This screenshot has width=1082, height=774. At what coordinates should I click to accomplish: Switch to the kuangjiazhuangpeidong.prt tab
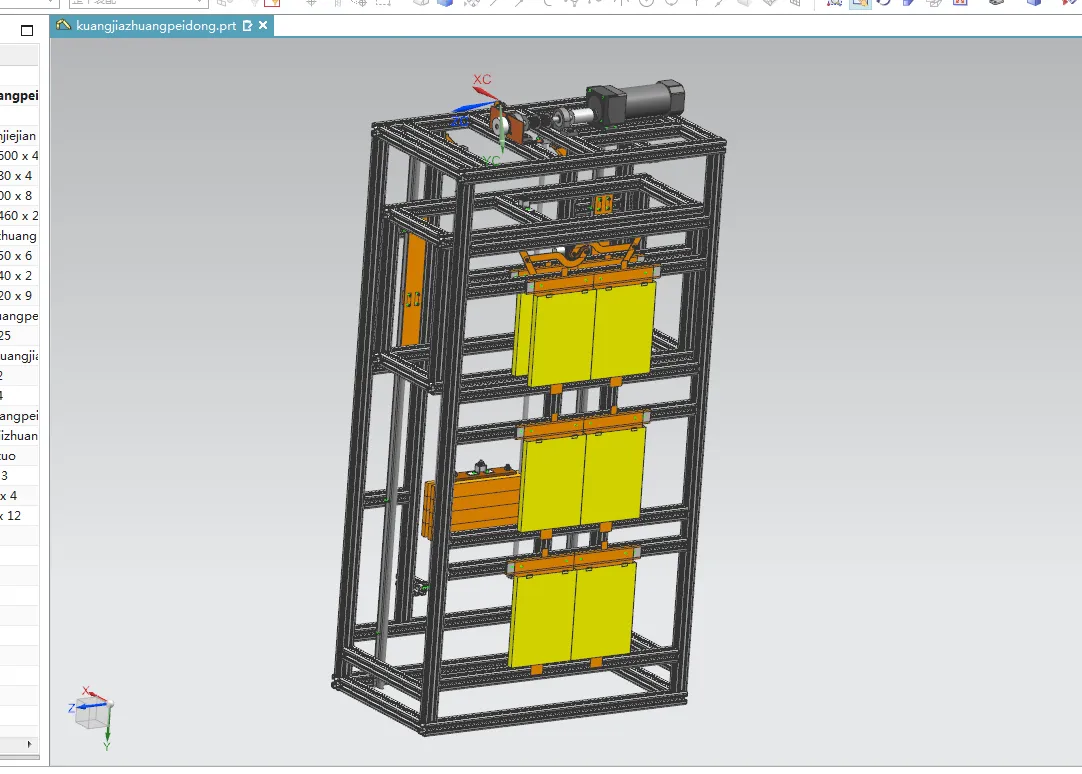[155, 26]
